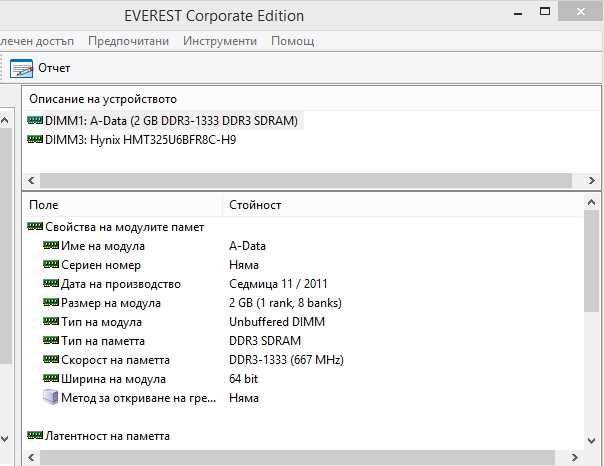Viewport: 604px width, 466px height.
Task: Click the icon next to Дата на производство
Action: (51, 283)
